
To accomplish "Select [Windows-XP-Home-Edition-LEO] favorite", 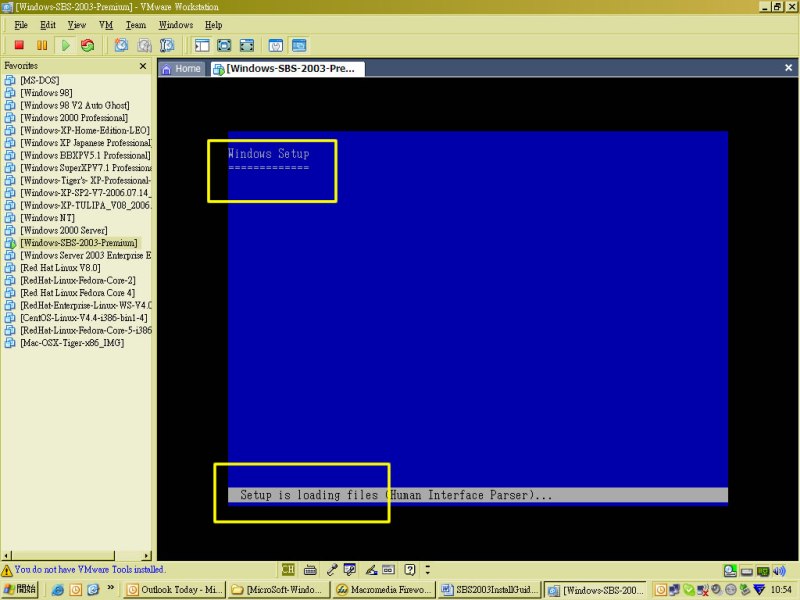I will [85, 131].
